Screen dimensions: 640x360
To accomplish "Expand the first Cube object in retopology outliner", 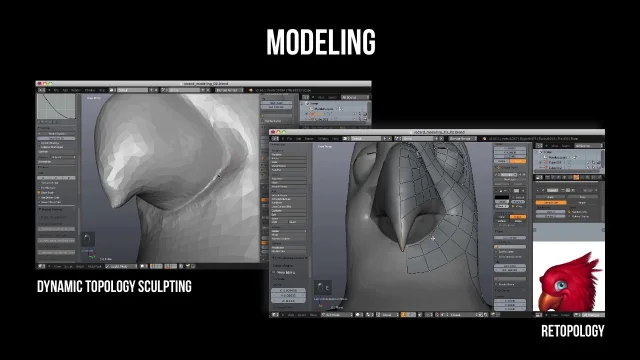I will point(541,162).
